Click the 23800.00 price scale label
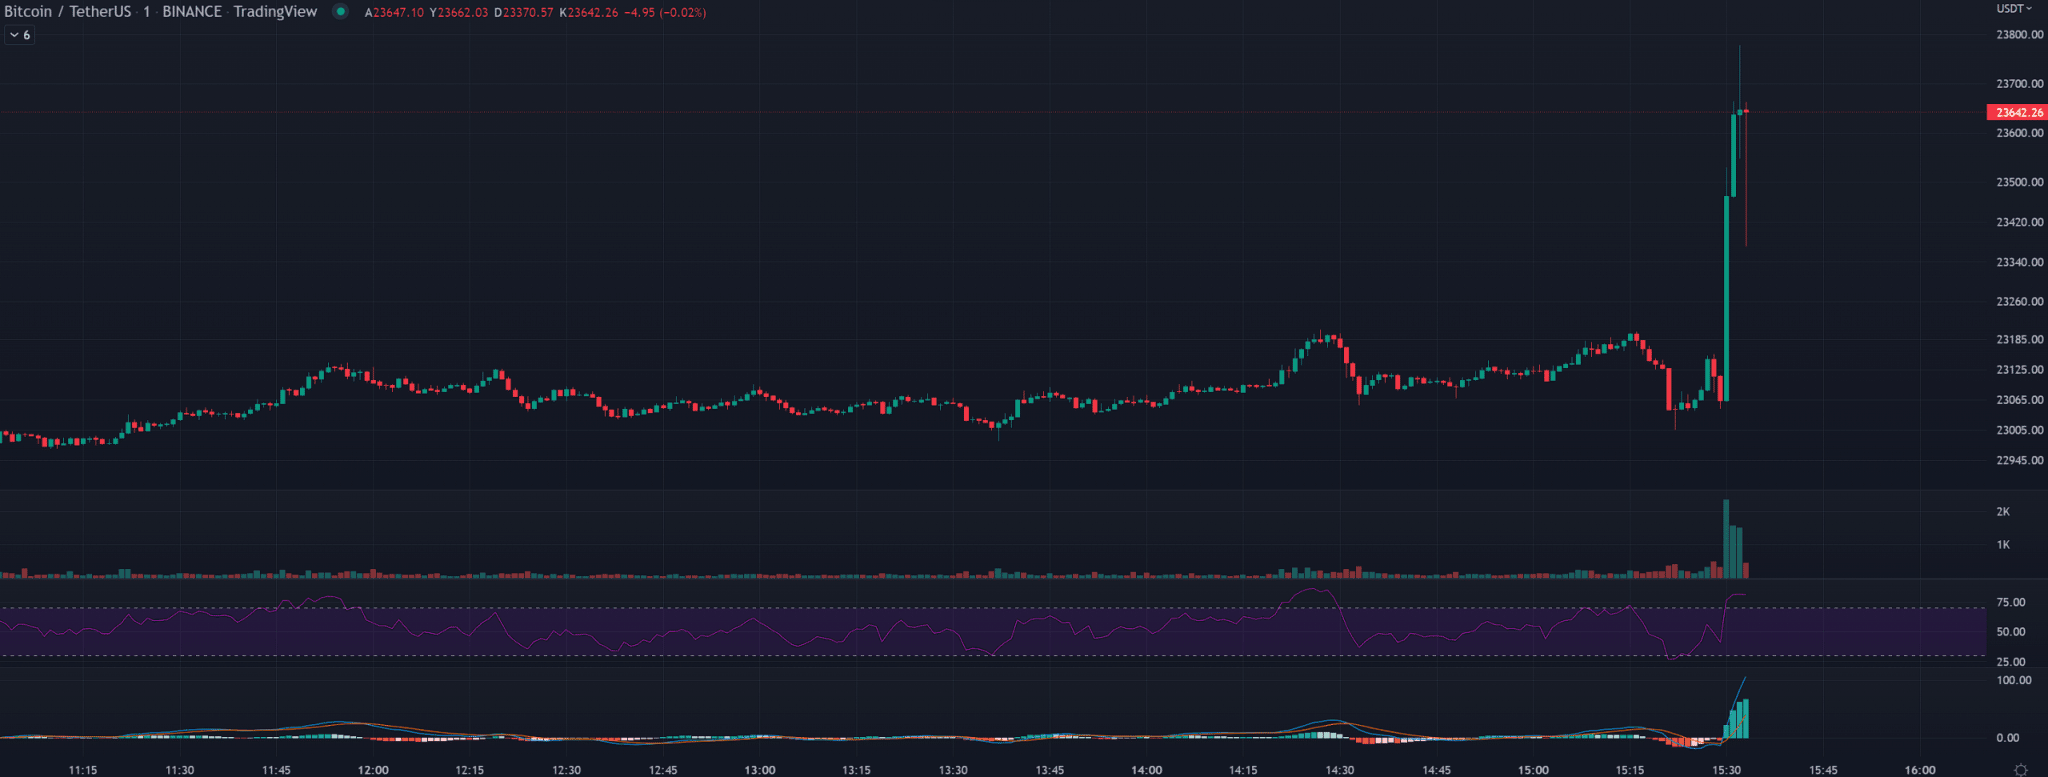Viewport: 2048px width, 777px height. point(2019,35)
